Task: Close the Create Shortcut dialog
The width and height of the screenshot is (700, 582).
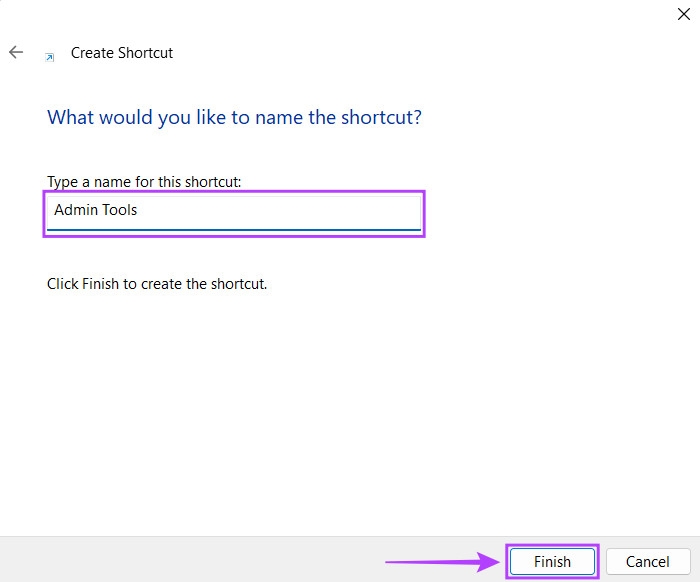Action: pyautogui.click(x=683, y=14)
